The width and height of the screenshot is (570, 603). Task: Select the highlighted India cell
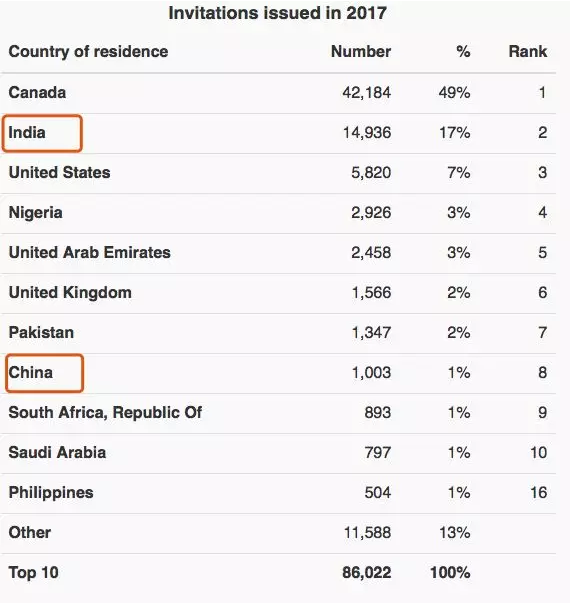pyautogui.click(x=42, y=133)
